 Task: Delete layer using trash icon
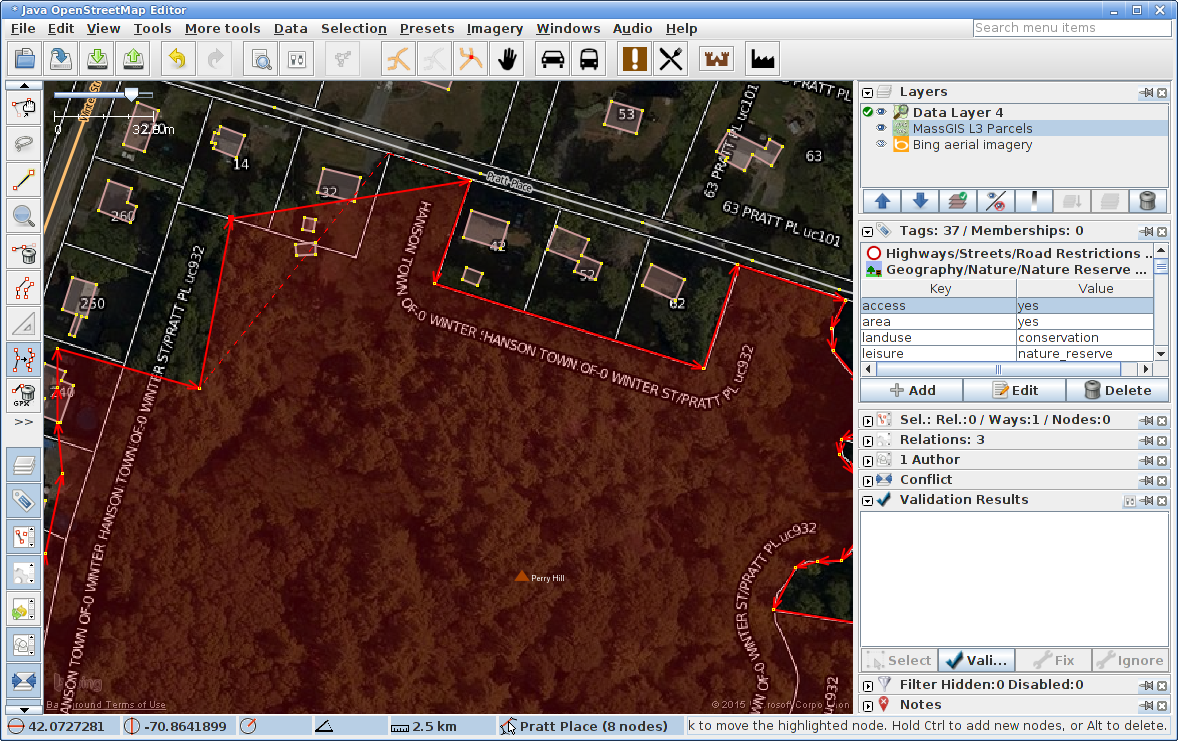[x=1148, y=201]
